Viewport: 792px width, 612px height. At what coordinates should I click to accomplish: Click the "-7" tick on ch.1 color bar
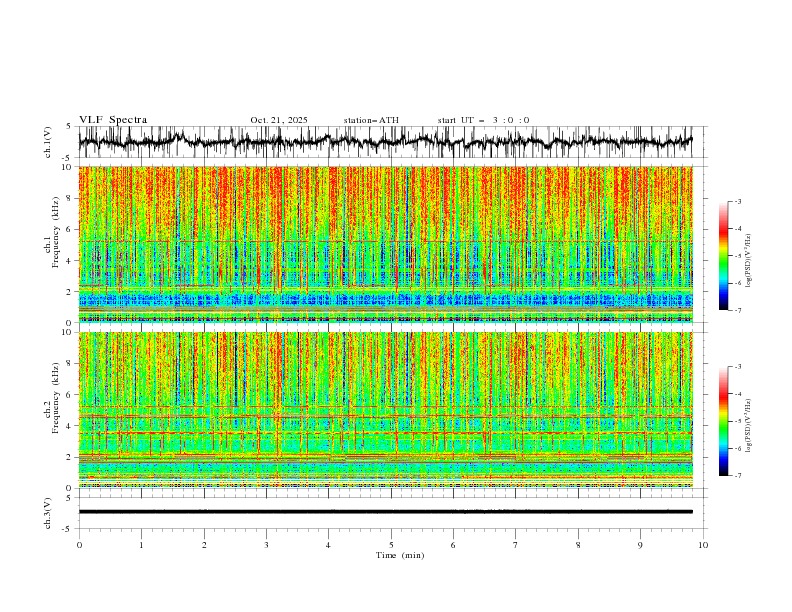click(x=737, y=310)
